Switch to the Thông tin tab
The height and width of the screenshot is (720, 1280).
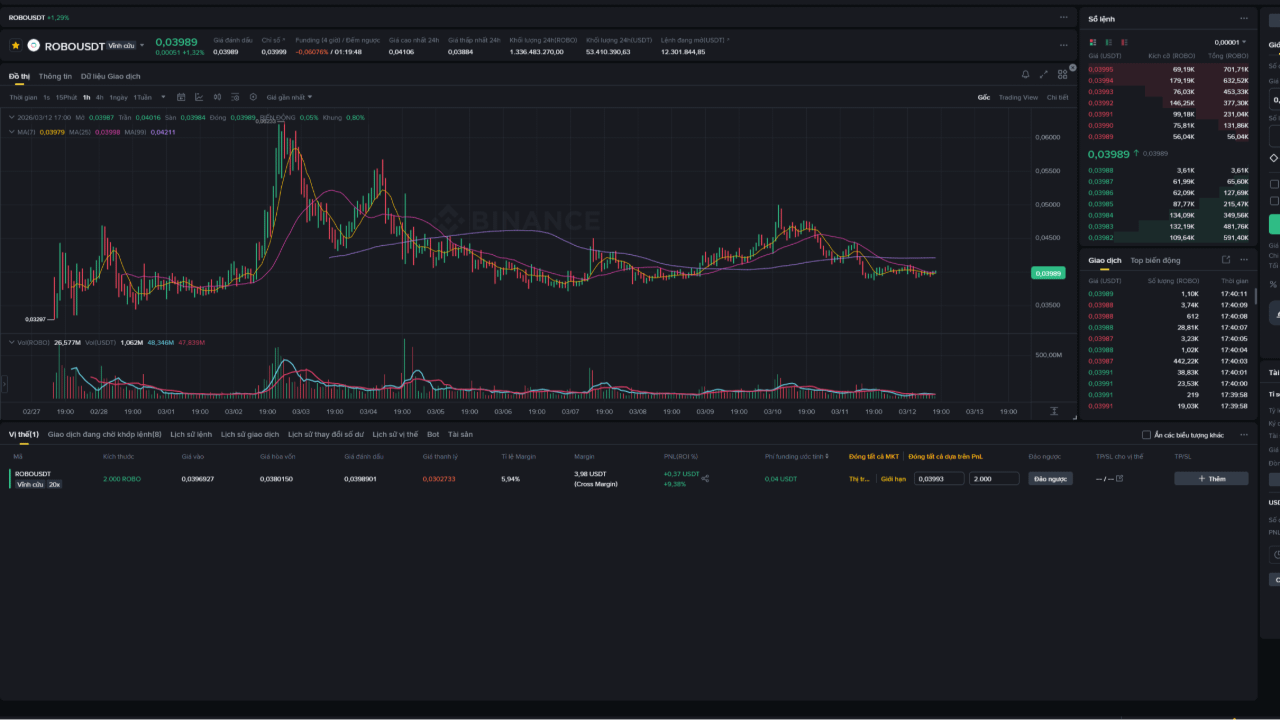[x=55, y=76]
